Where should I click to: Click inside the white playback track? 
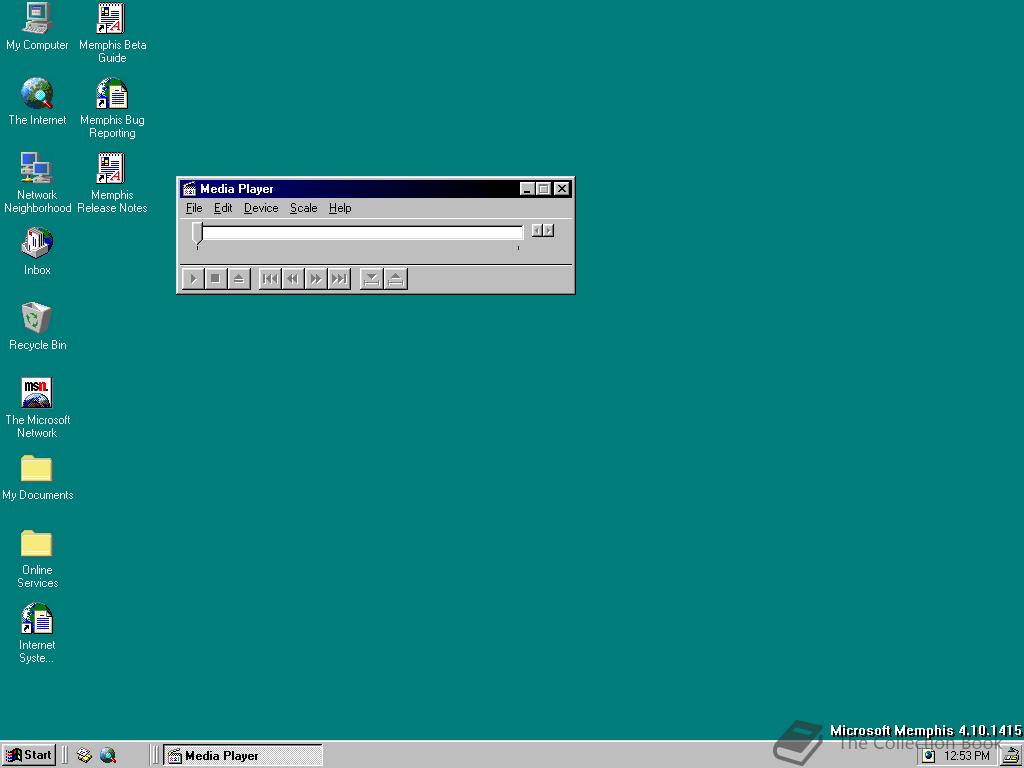click(x=362, y=232)
